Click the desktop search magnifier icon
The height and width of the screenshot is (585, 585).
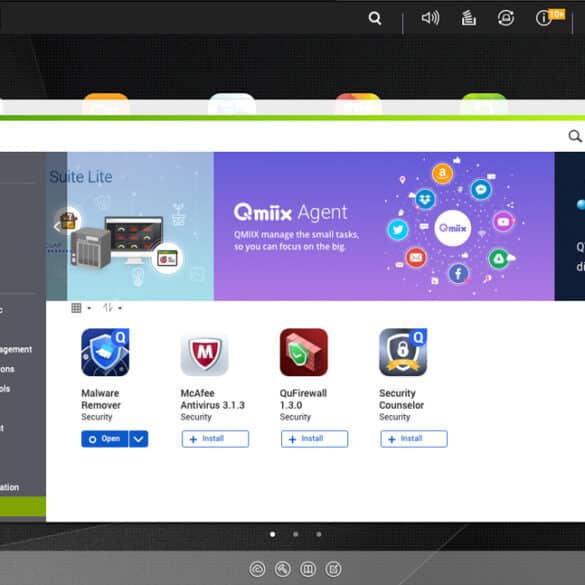375,18
